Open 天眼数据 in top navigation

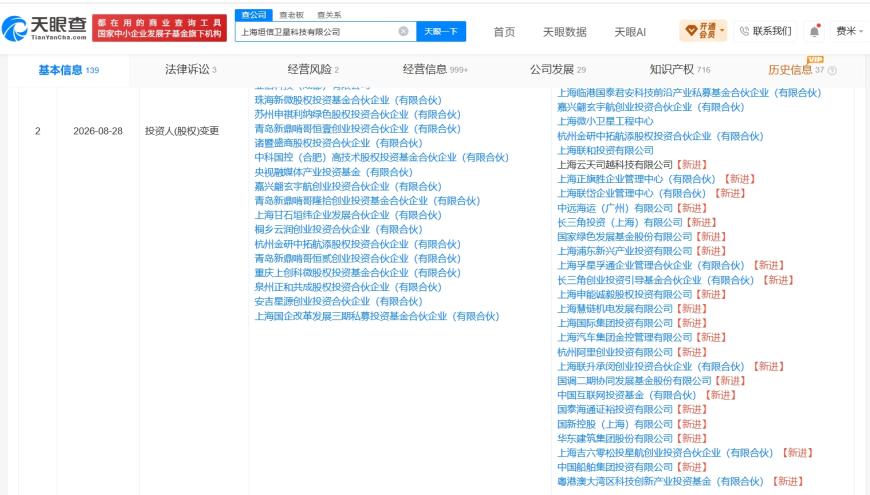click(x=564, y=32)
